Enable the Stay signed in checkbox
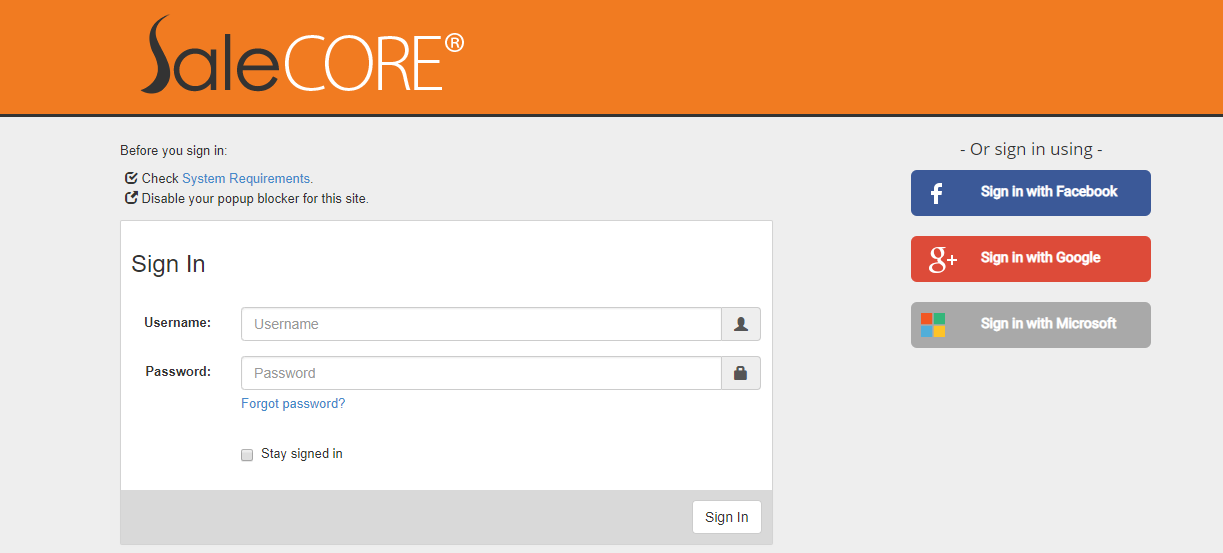The image size is (1223, 553). [247, 455]
